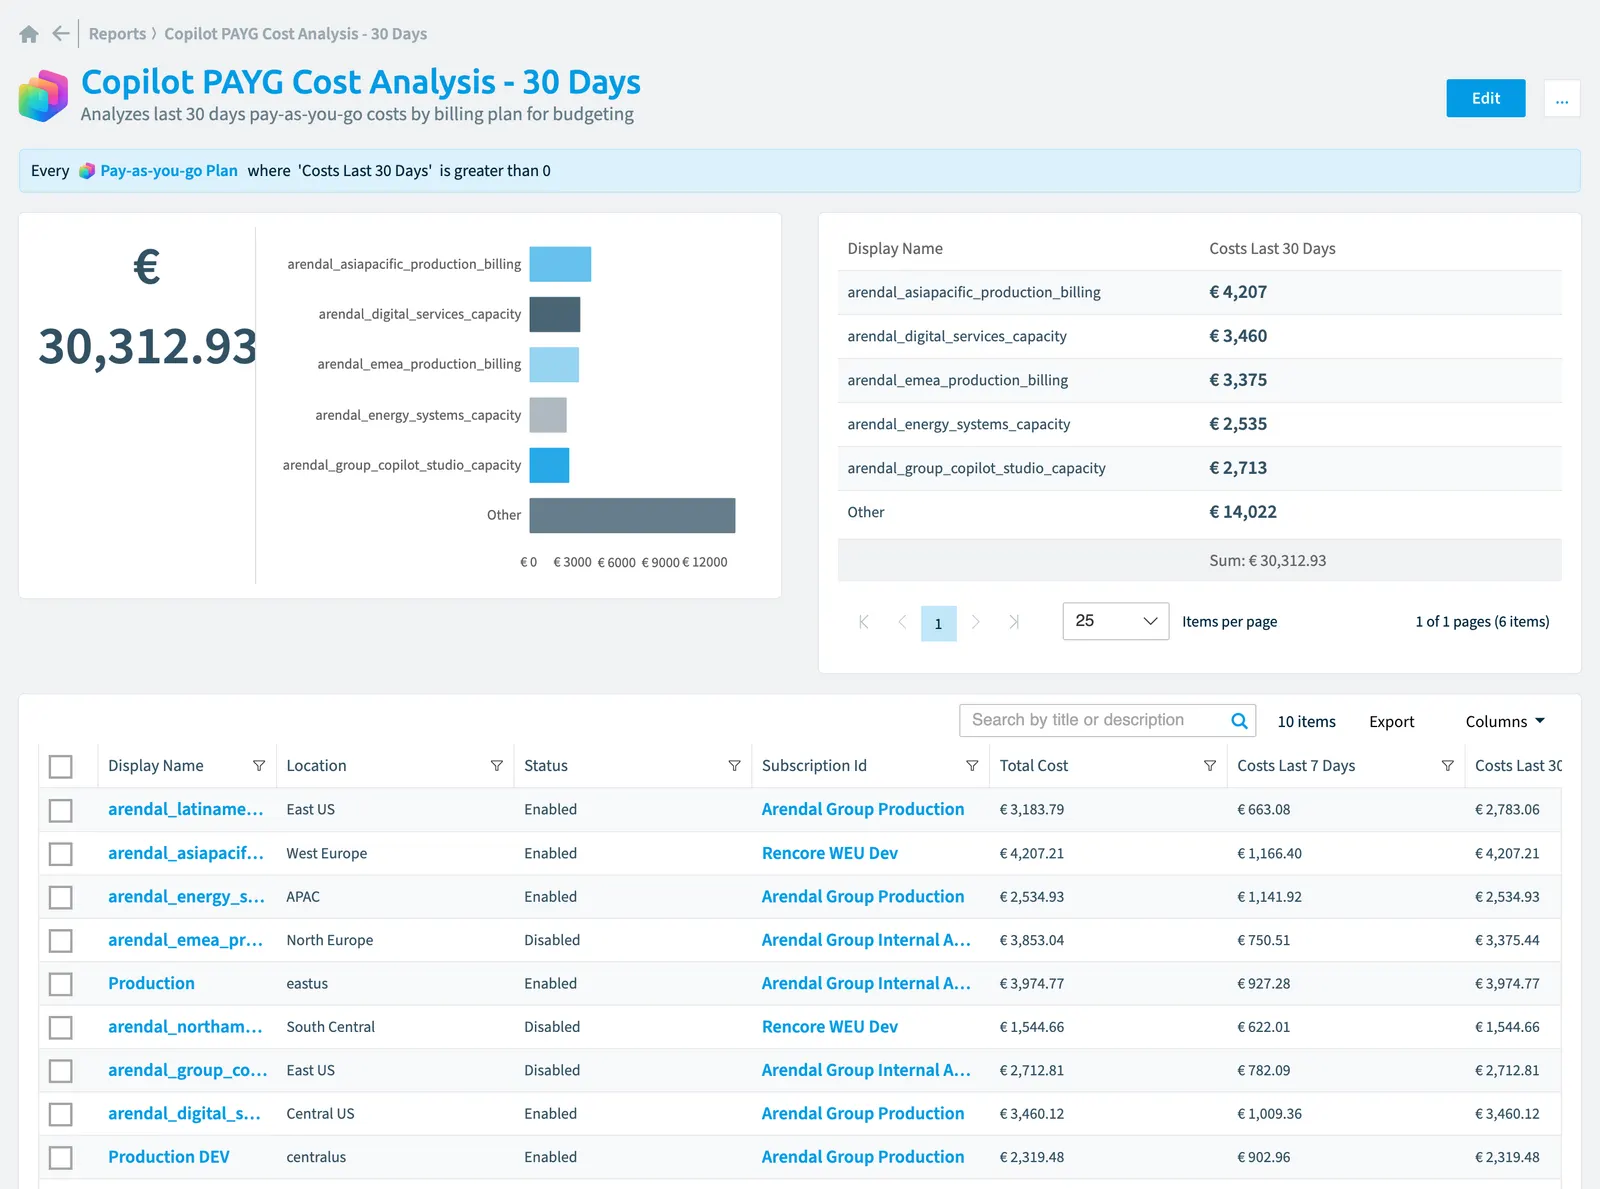The image size is (1600, 1189).
Task: Open filter on Display Name column
Action: (259, 766)
